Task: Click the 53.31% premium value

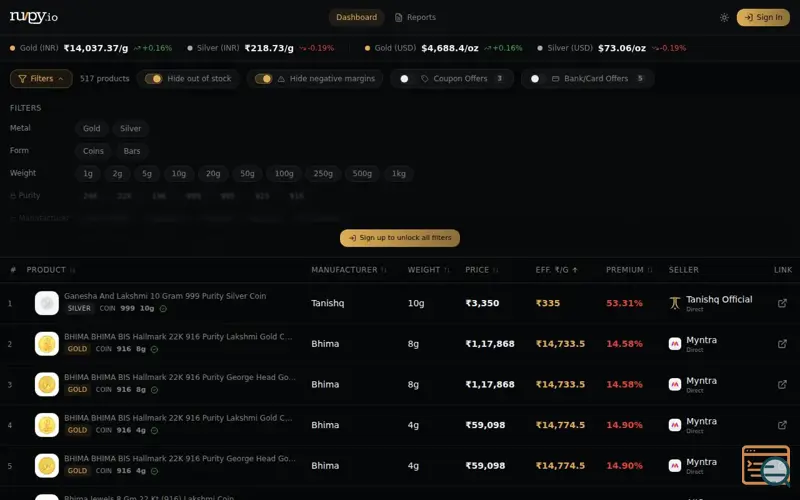Action: pos(624,303)
